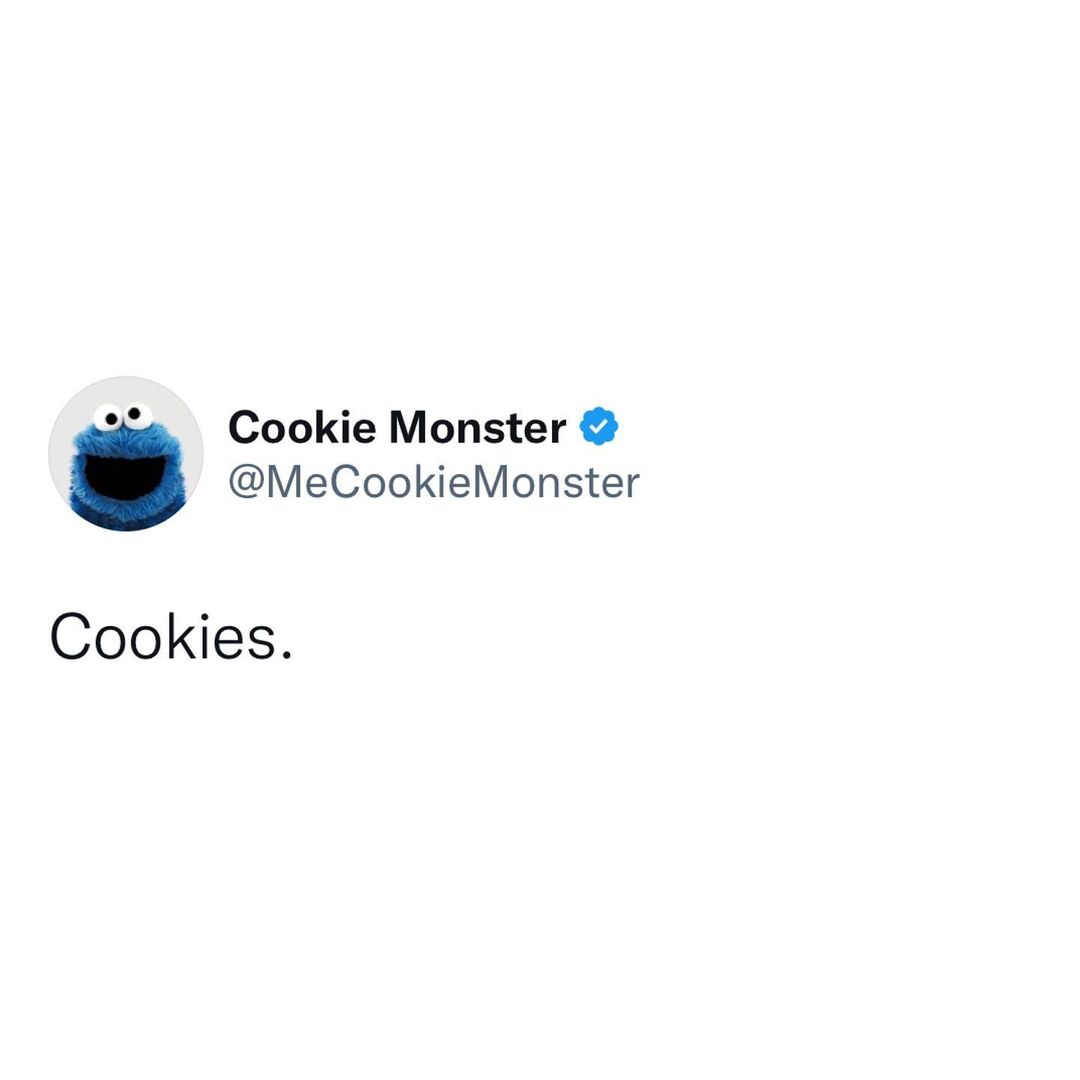Click the left googly eye of Cookie Monster
1080x1080 pixels.
109,418
